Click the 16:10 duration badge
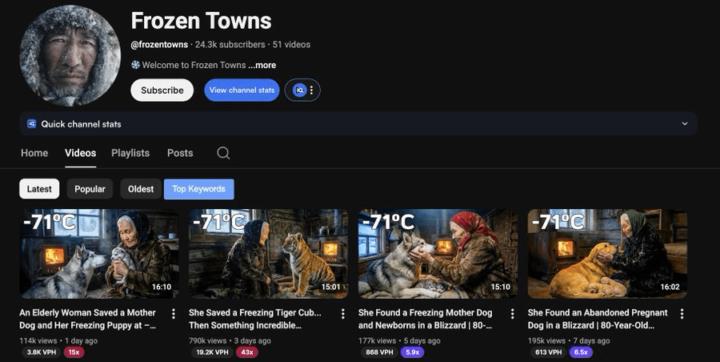 point(162,287)
